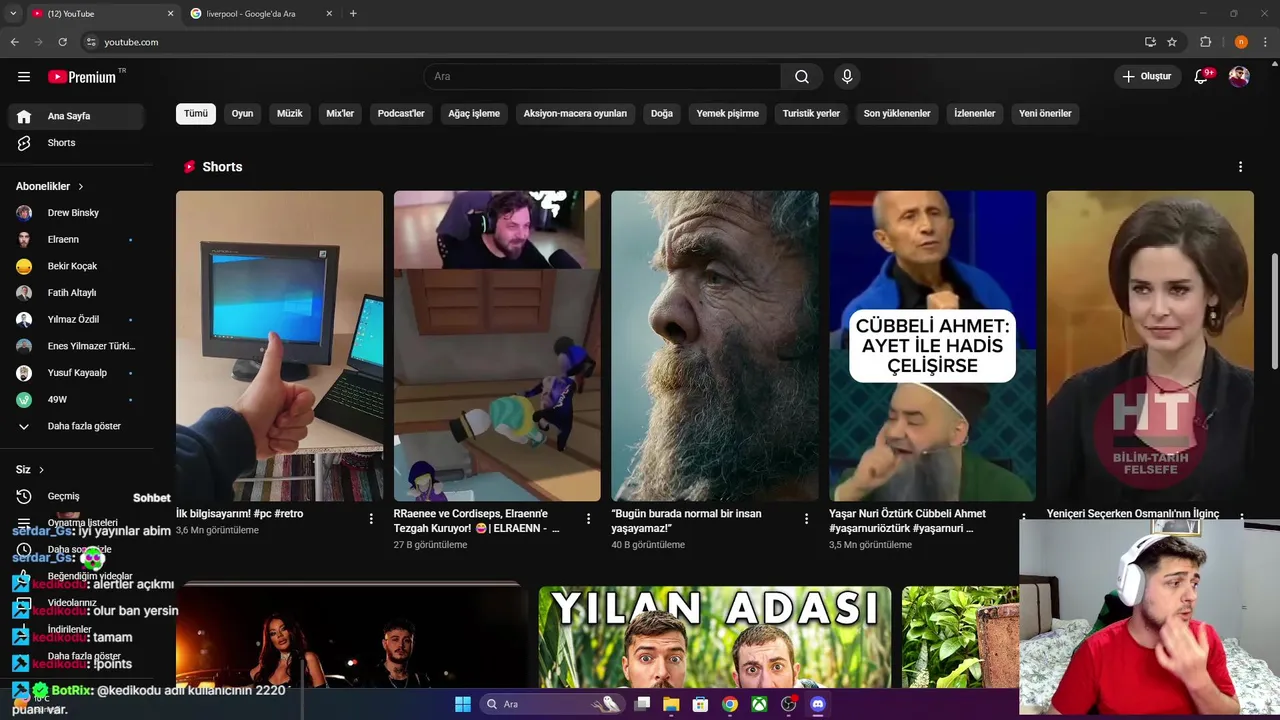Click the YouTube search input field
This screenshot has height=720, width=1280.
[x=602, y=77]
